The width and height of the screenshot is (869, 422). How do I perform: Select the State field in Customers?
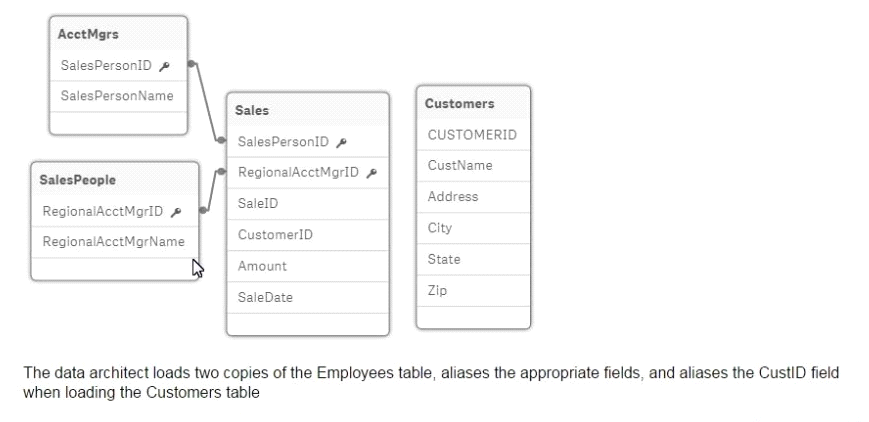473,260
